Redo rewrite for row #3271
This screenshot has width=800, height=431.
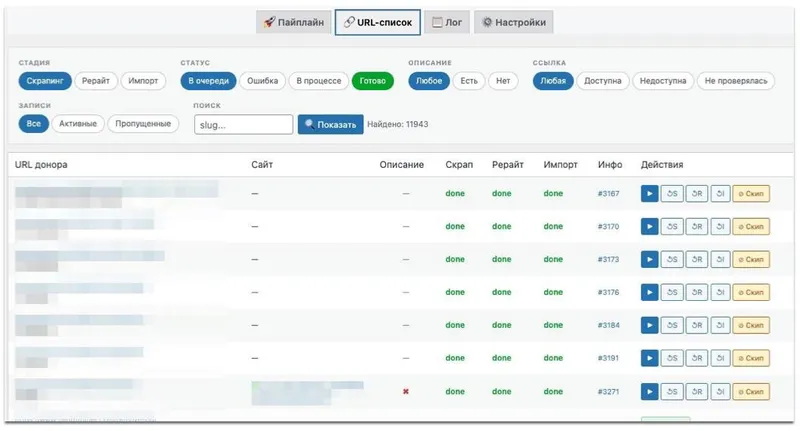[697, 392]
